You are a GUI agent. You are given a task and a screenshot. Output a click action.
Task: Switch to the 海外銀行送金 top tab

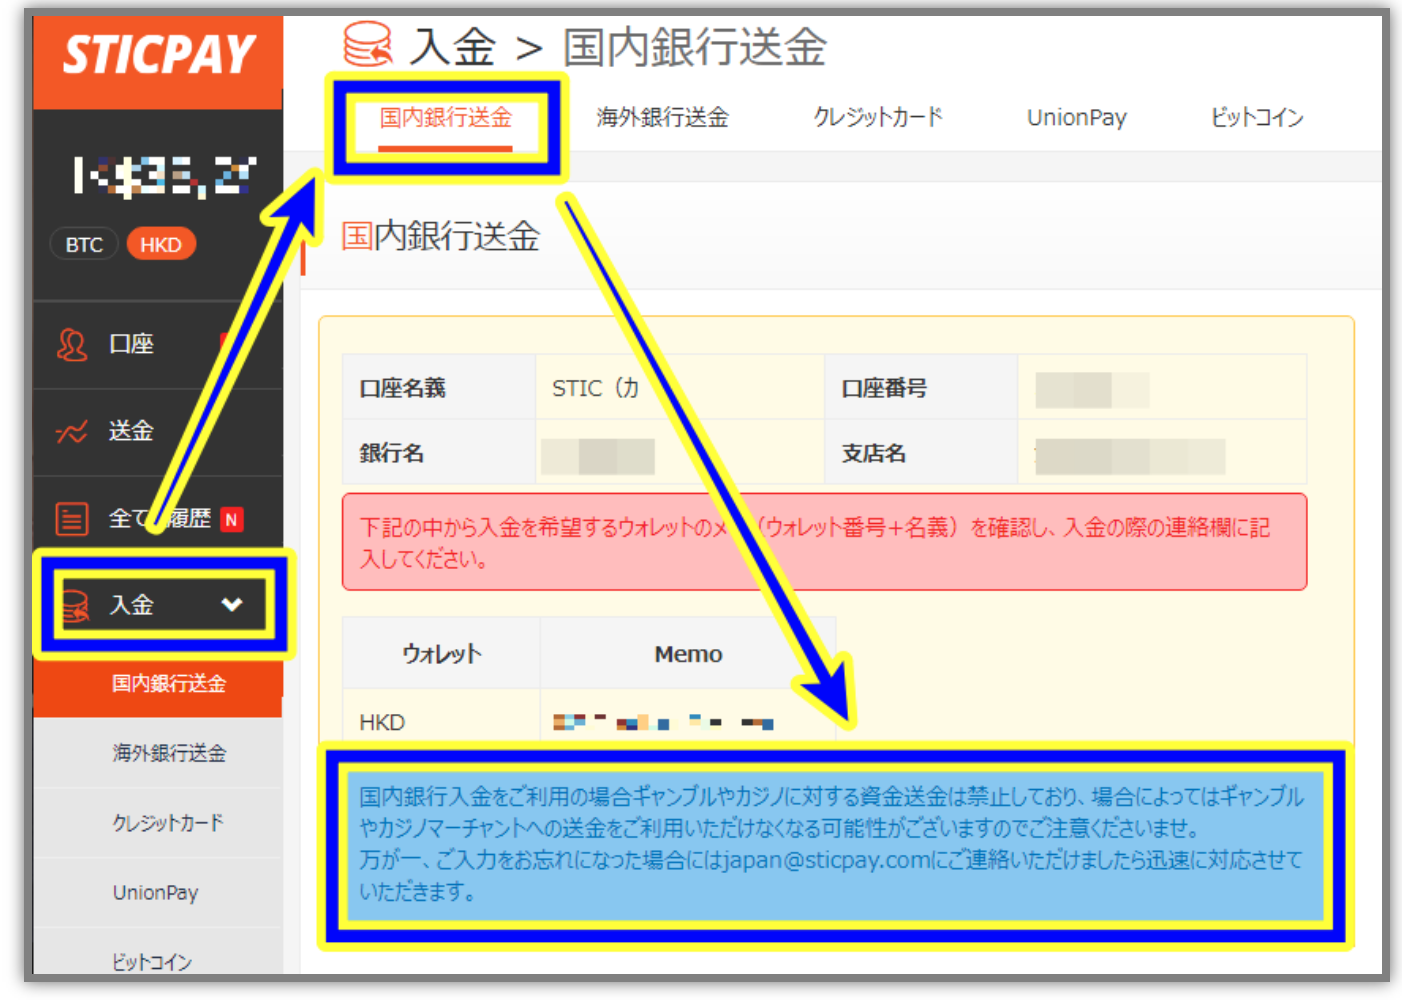pyautogui.click(x=662, y=118)
